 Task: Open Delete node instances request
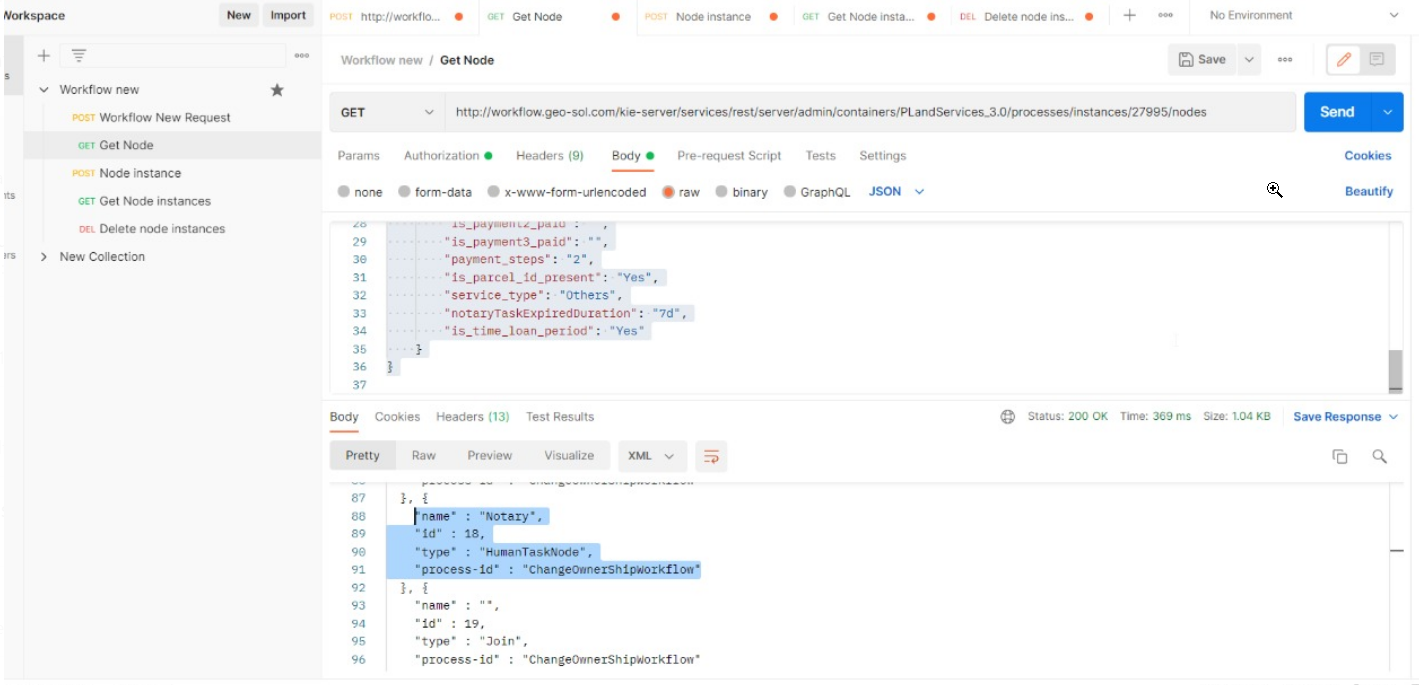[152, 229]
